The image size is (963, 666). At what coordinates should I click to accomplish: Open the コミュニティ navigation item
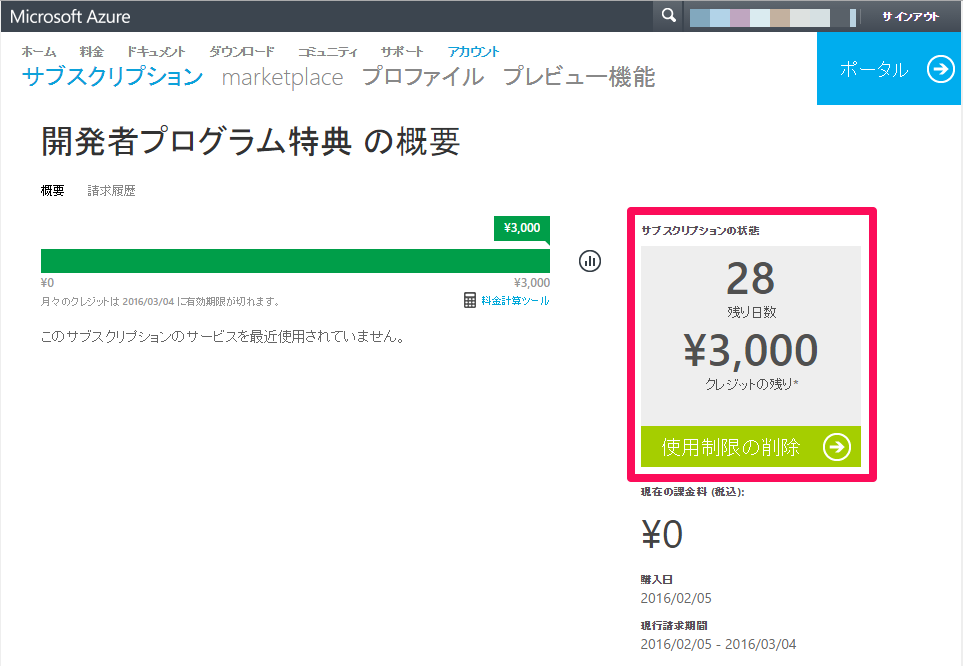(327, 52)
